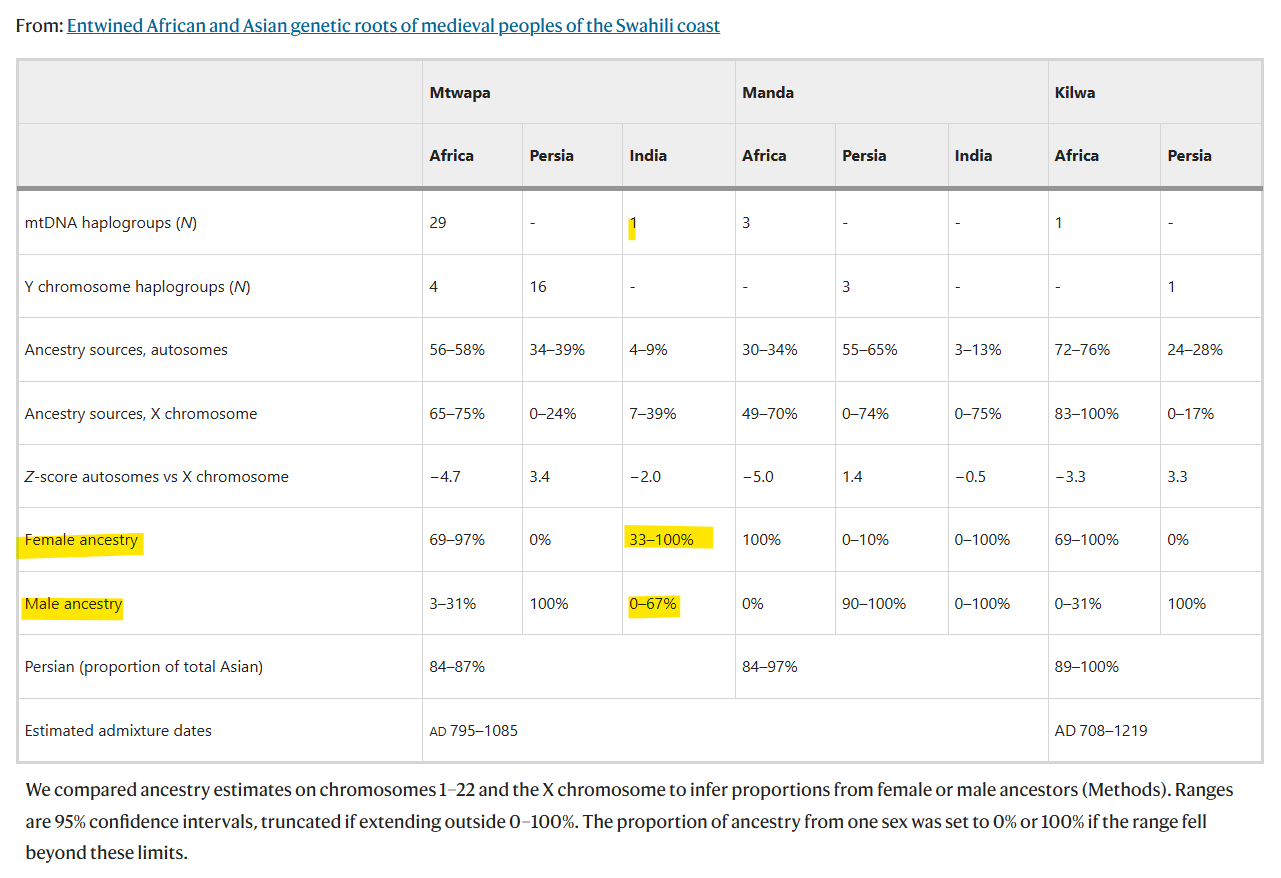Click the Manda Persia 55–65% autosomes cell
Viewport: 1281px width, 878px height.
870,350
